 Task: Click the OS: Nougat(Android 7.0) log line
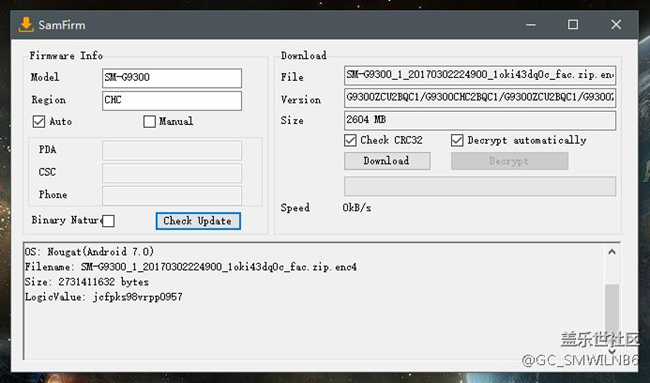click(89, 252)
